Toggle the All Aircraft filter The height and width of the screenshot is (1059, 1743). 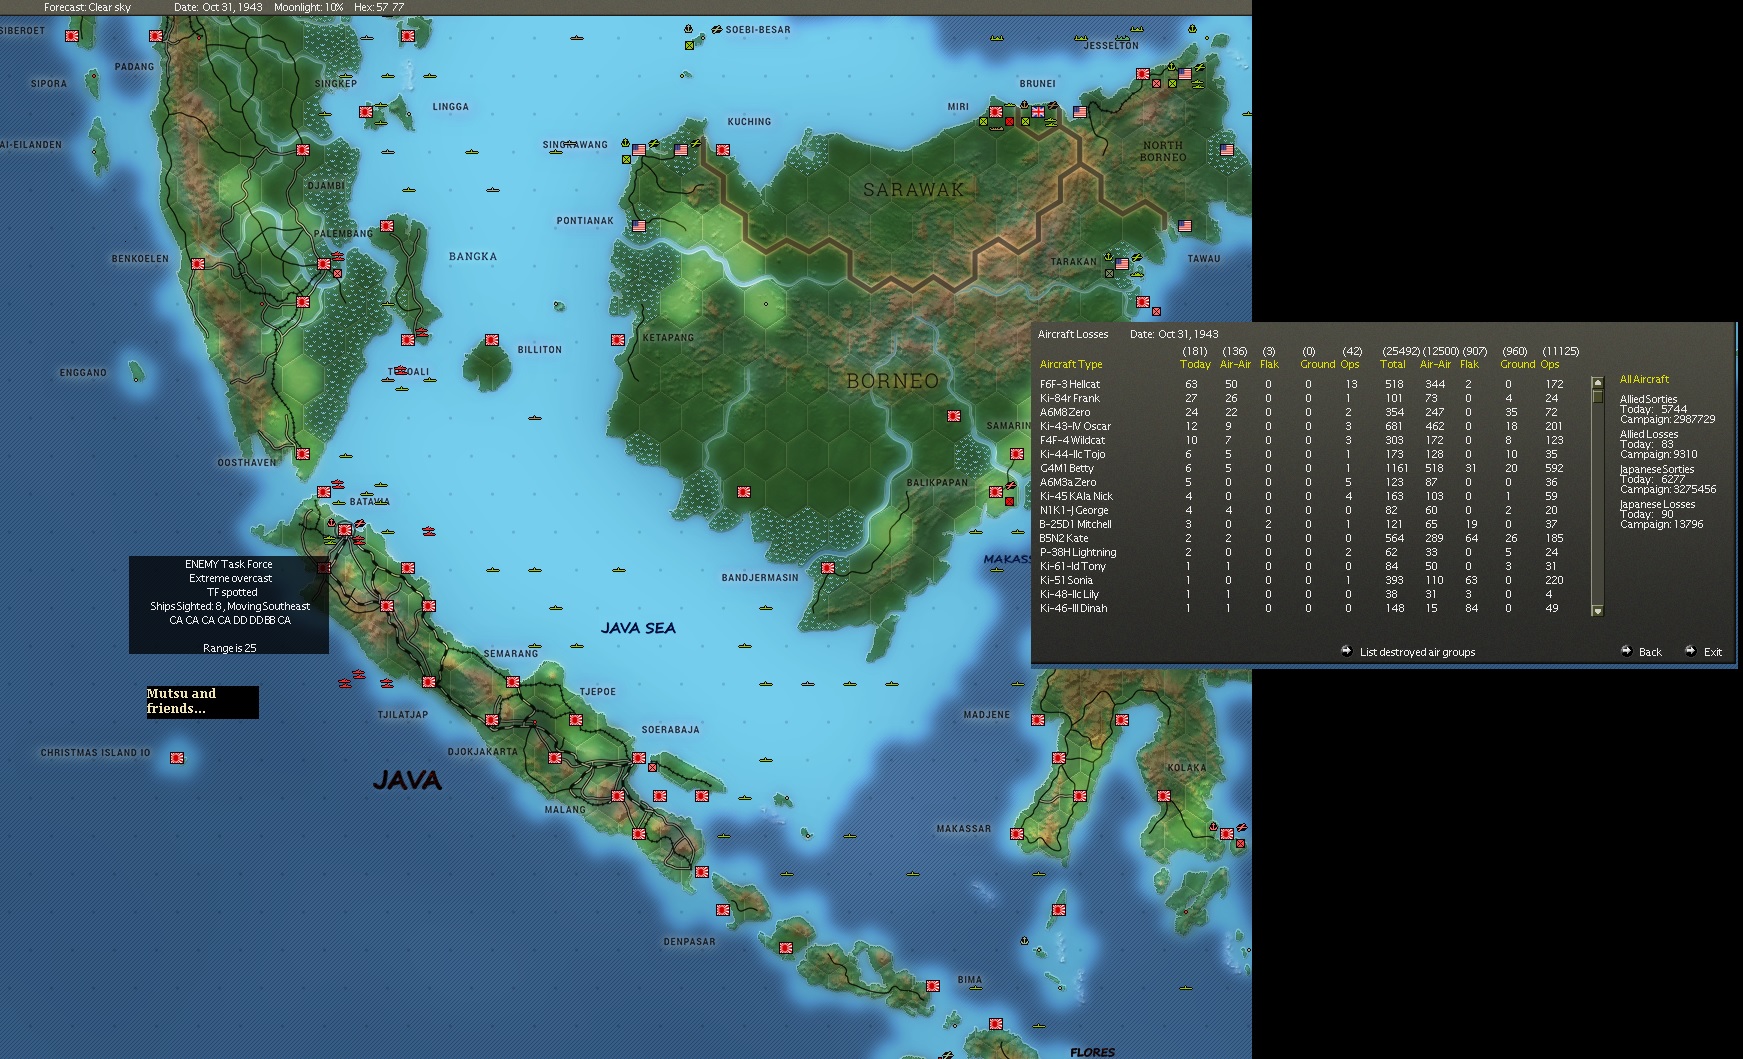(1644, 379)
